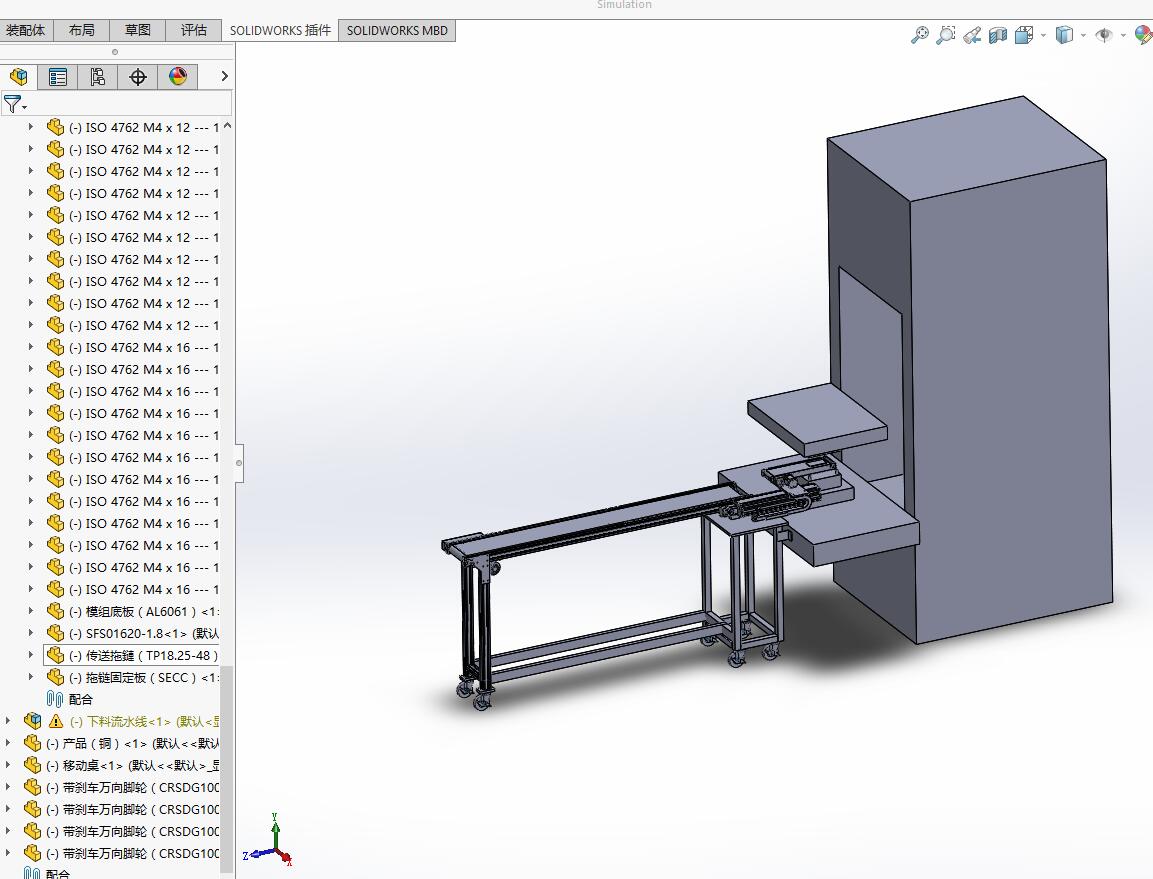
Task: Open the DisplayManager color-sphere tab
Action: coord(177,76)
